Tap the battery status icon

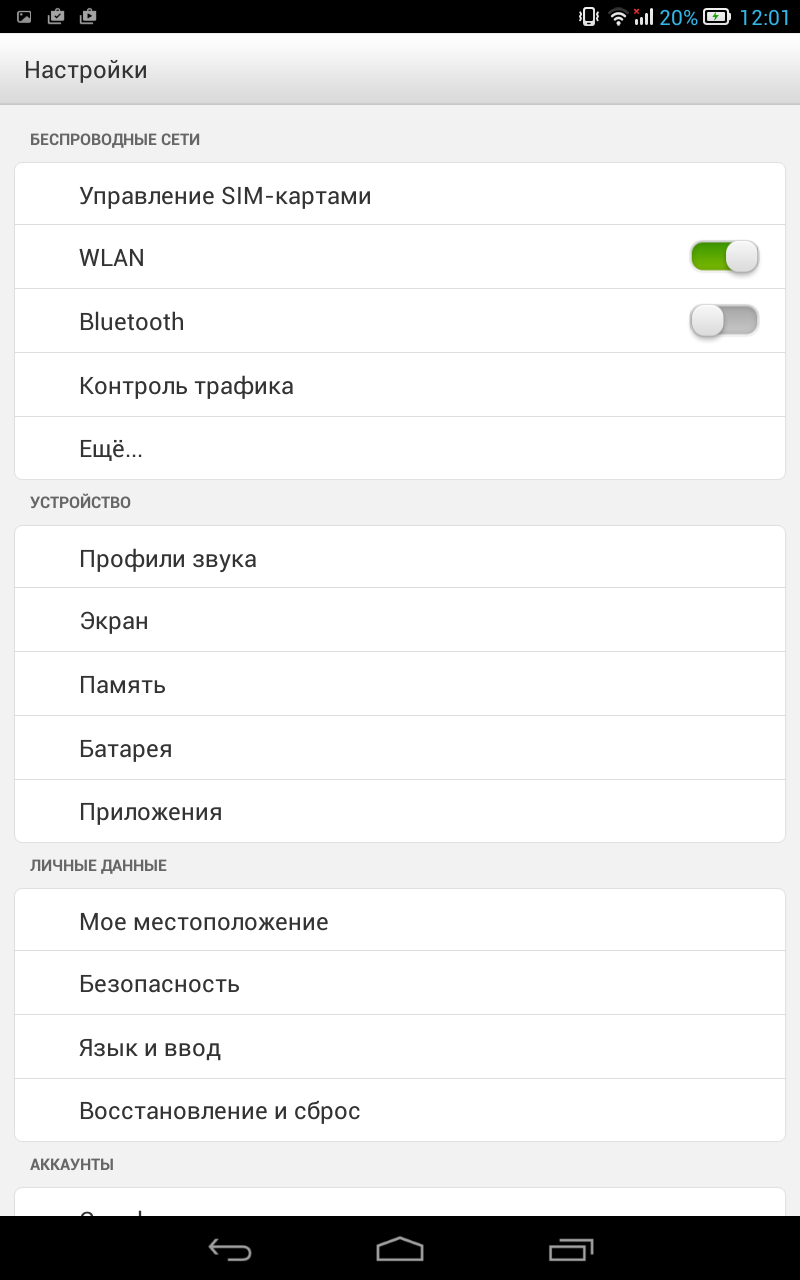tap(717, 17)
